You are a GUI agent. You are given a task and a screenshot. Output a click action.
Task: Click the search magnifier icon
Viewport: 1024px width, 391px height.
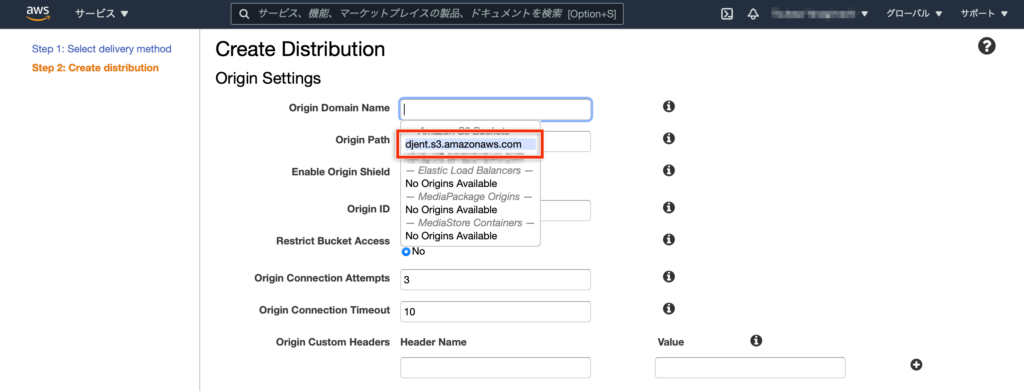(x=244, y=14)
